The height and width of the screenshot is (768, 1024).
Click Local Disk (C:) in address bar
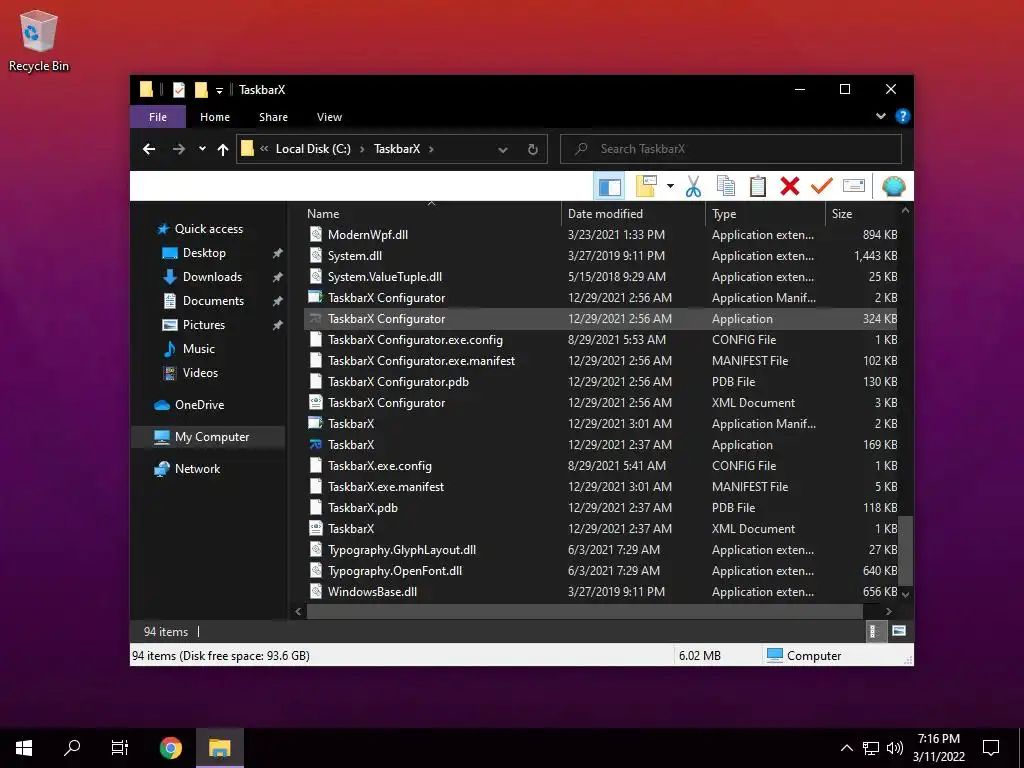pos(313,149)
